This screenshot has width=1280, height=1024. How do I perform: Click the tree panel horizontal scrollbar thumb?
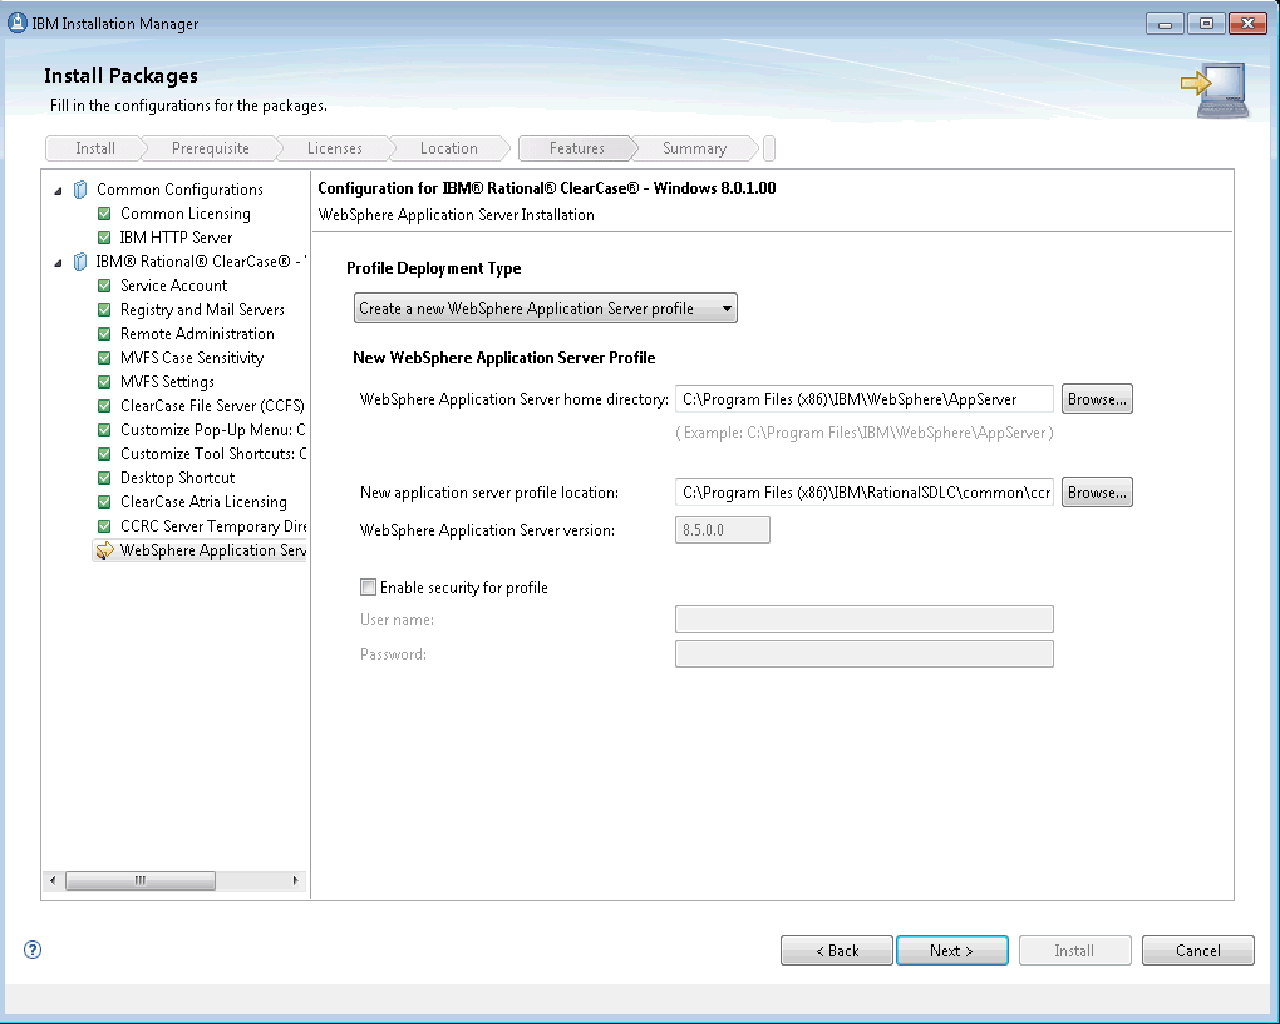(x=140, y=880)
